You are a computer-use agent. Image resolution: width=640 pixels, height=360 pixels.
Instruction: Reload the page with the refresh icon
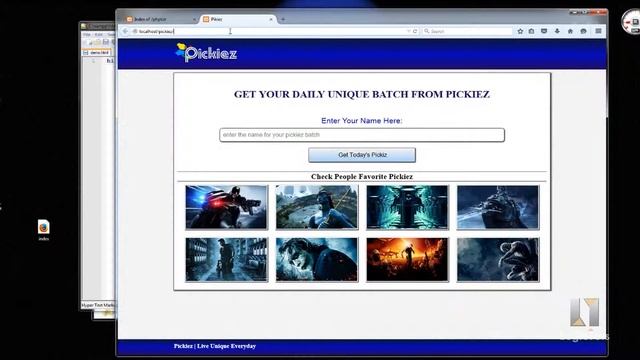click(x=415, y=31)
